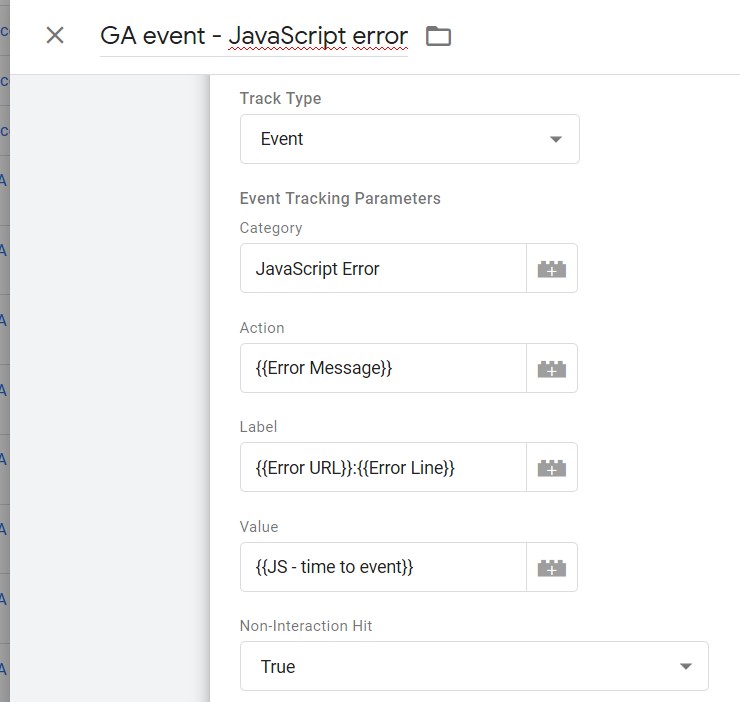740x702 pixels.
Task: Click the dimmed overlay left of the panel
Action: click(x=110, y=400)
